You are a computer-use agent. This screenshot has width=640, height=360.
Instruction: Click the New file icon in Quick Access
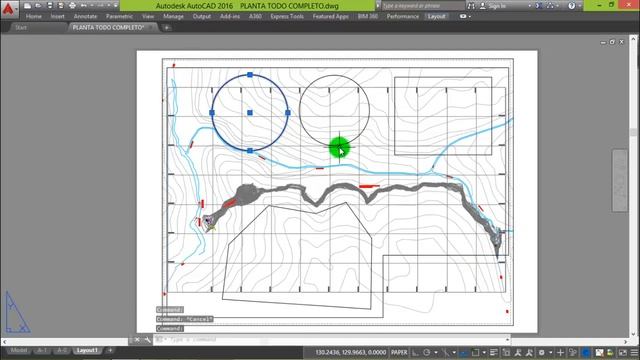tap(27, 6)
